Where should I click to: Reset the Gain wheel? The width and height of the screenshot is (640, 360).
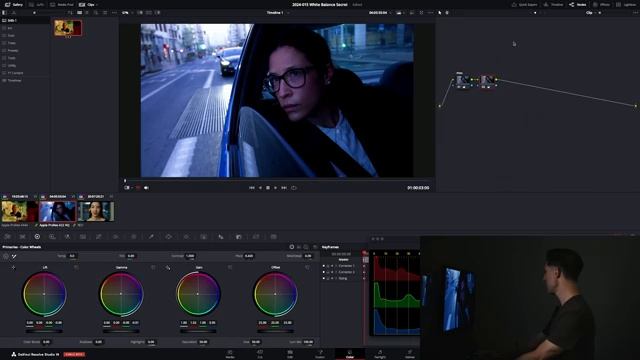click(230, 267)
